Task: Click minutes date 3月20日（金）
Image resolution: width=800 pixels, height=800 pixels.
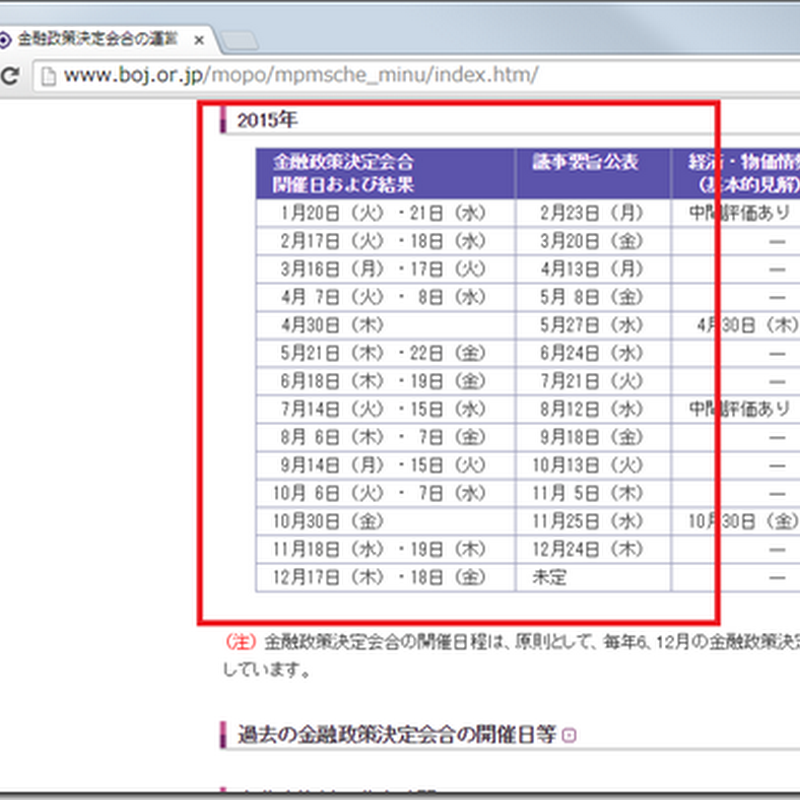Action: click(592, 241)
